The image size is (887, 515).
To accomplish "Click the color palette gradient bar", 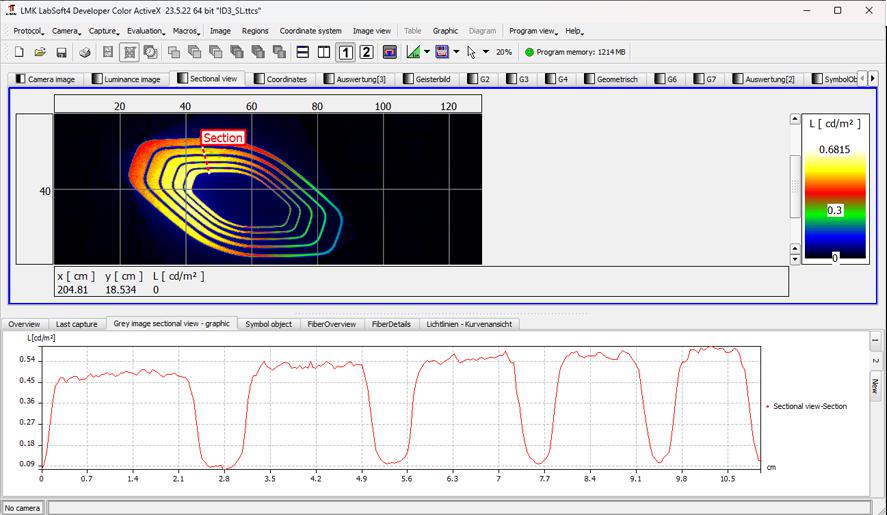I will click(835, 204).
